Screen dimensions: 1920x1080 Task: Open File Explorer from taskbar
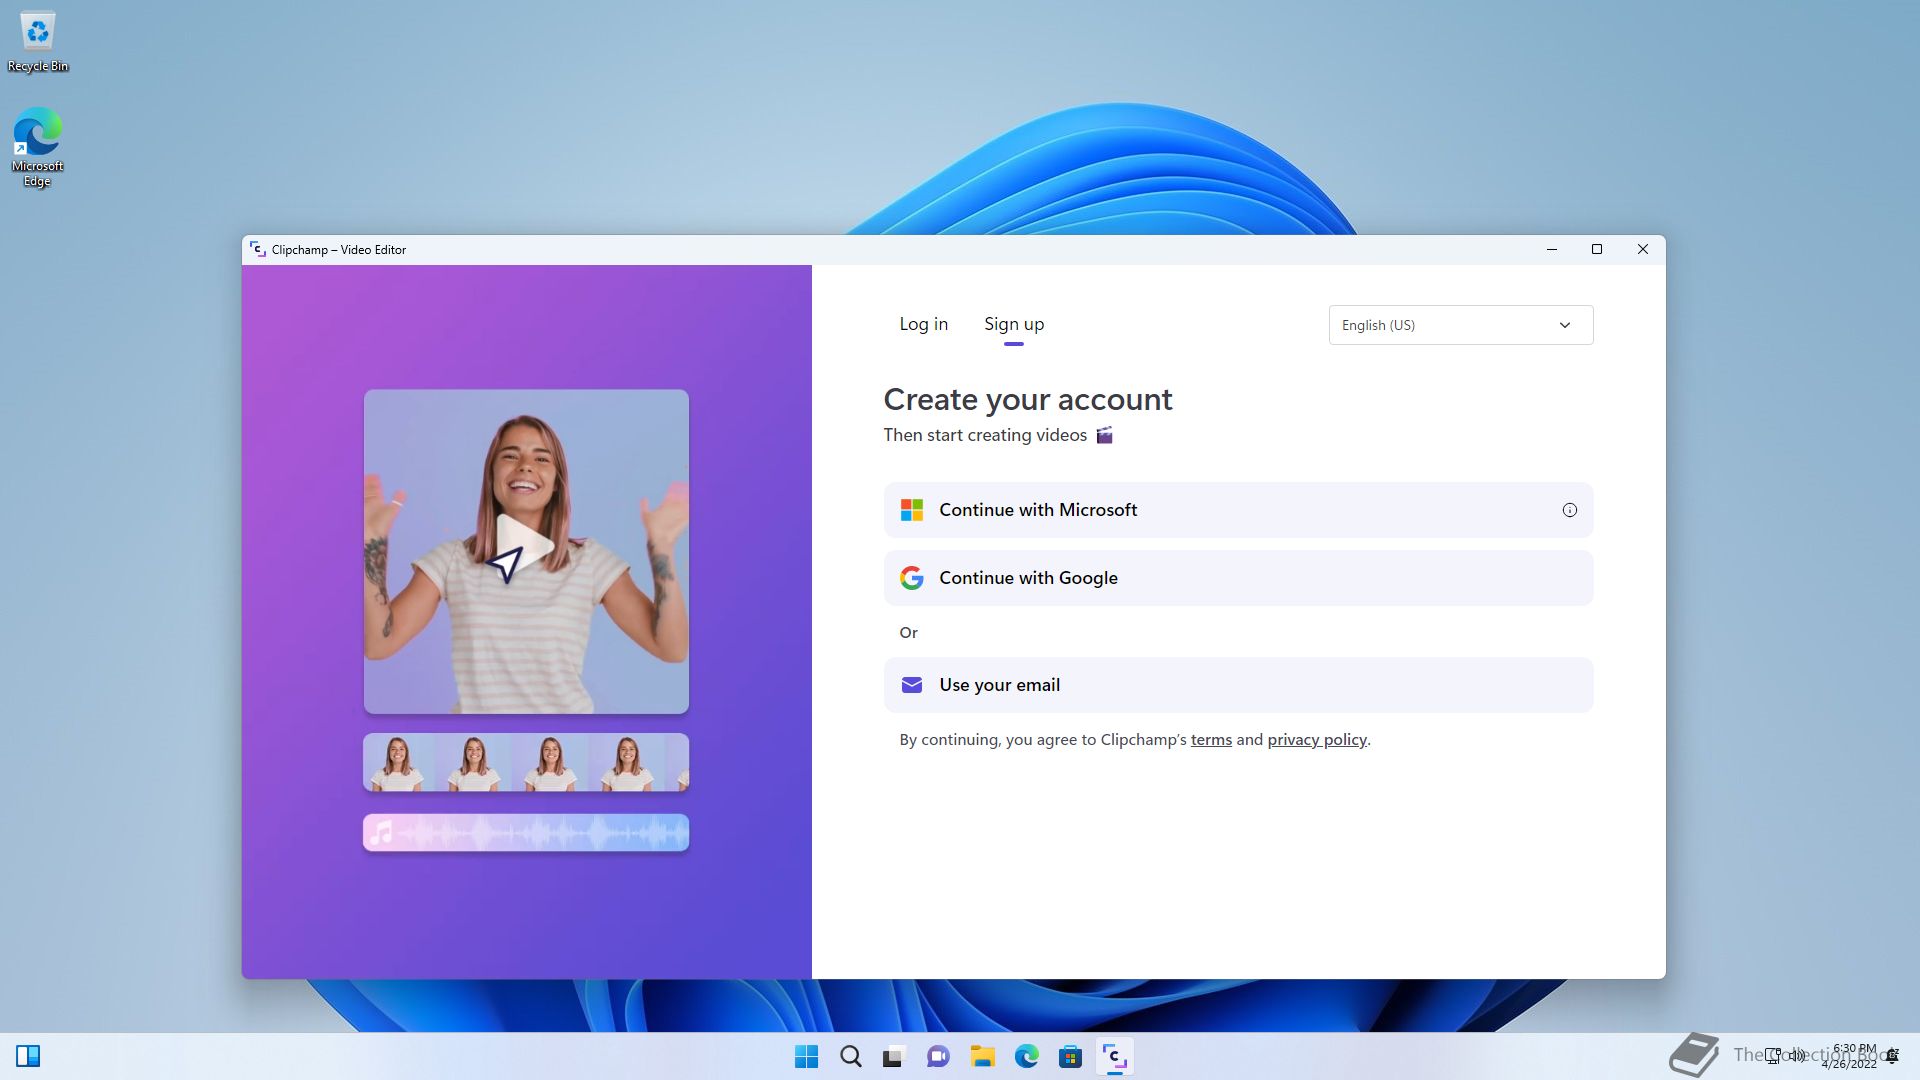point(982,1056)
